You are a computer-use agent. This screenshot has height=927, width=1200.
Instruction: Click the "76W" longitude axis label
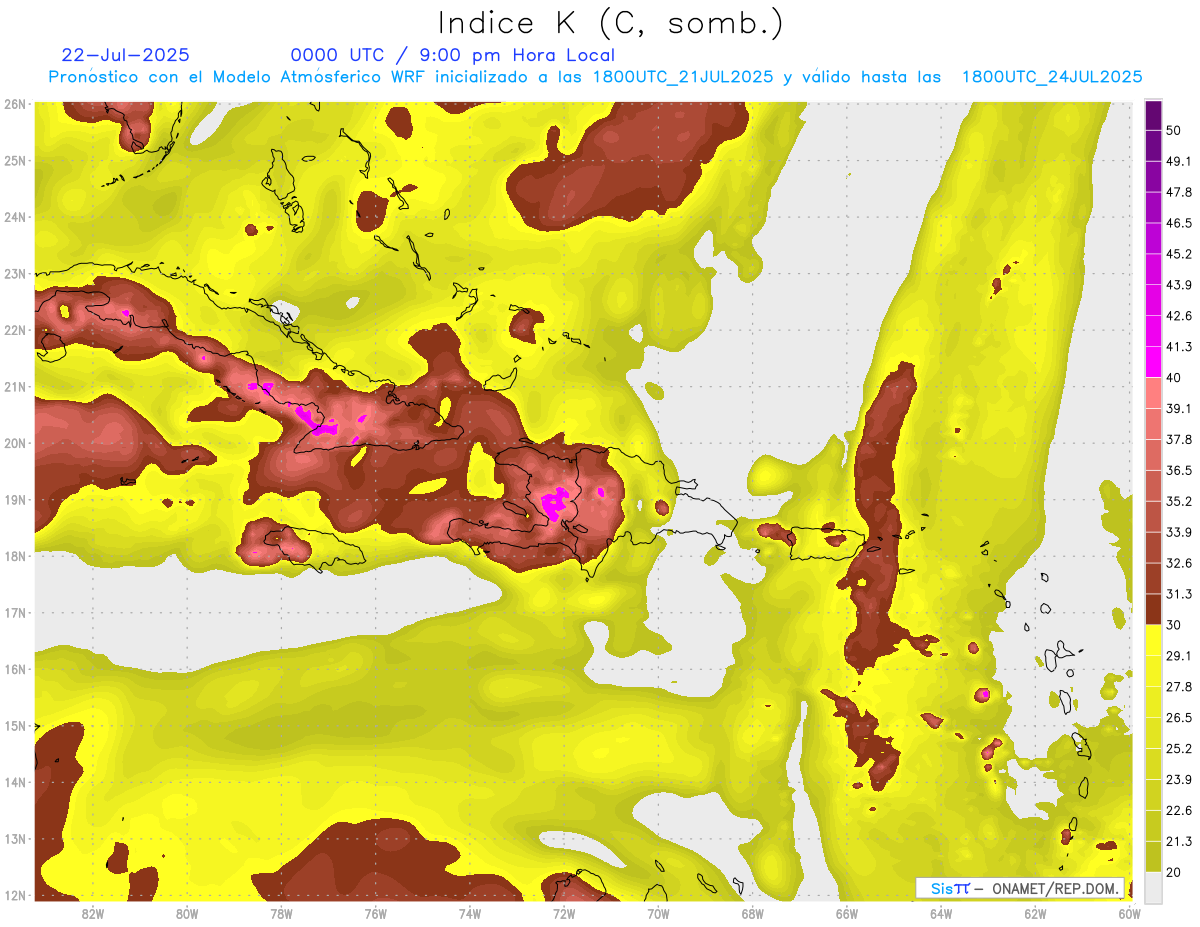[x=376, y=914]
